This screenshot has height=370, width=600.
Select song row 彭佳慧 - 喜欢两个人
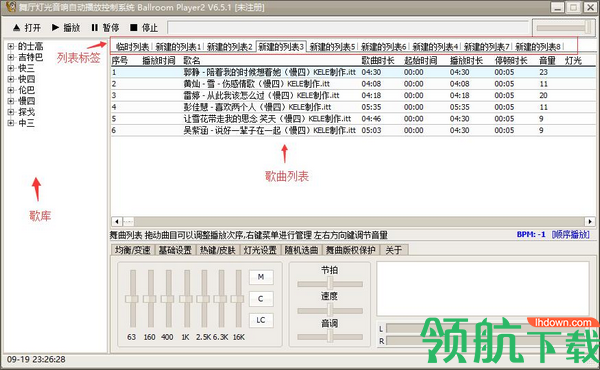point(353,107)
